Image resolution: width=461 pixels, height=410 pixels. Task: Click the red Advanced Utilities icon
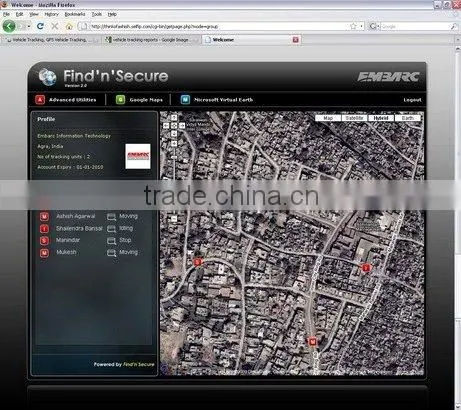coord(40,100)
